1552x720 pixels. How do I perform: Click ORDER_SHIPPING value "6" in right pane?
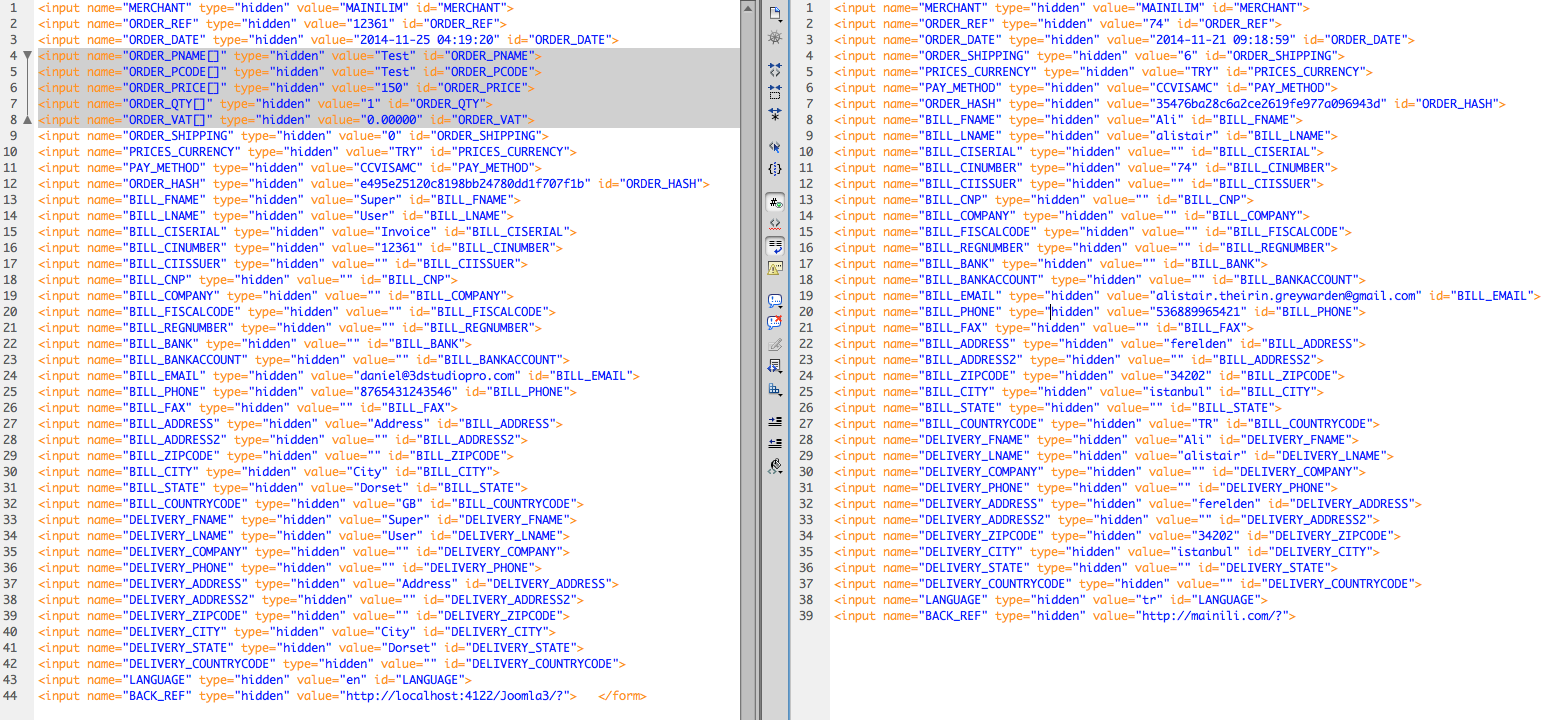1186,56
